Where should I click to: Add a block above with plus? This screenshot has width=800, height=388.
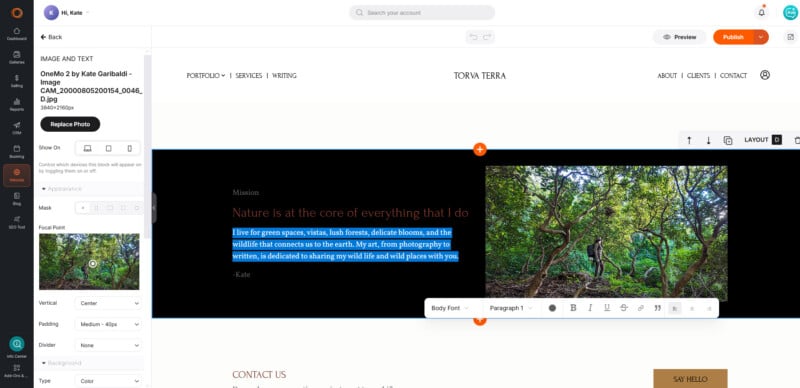pyautogui.click(x=480, y=149)
